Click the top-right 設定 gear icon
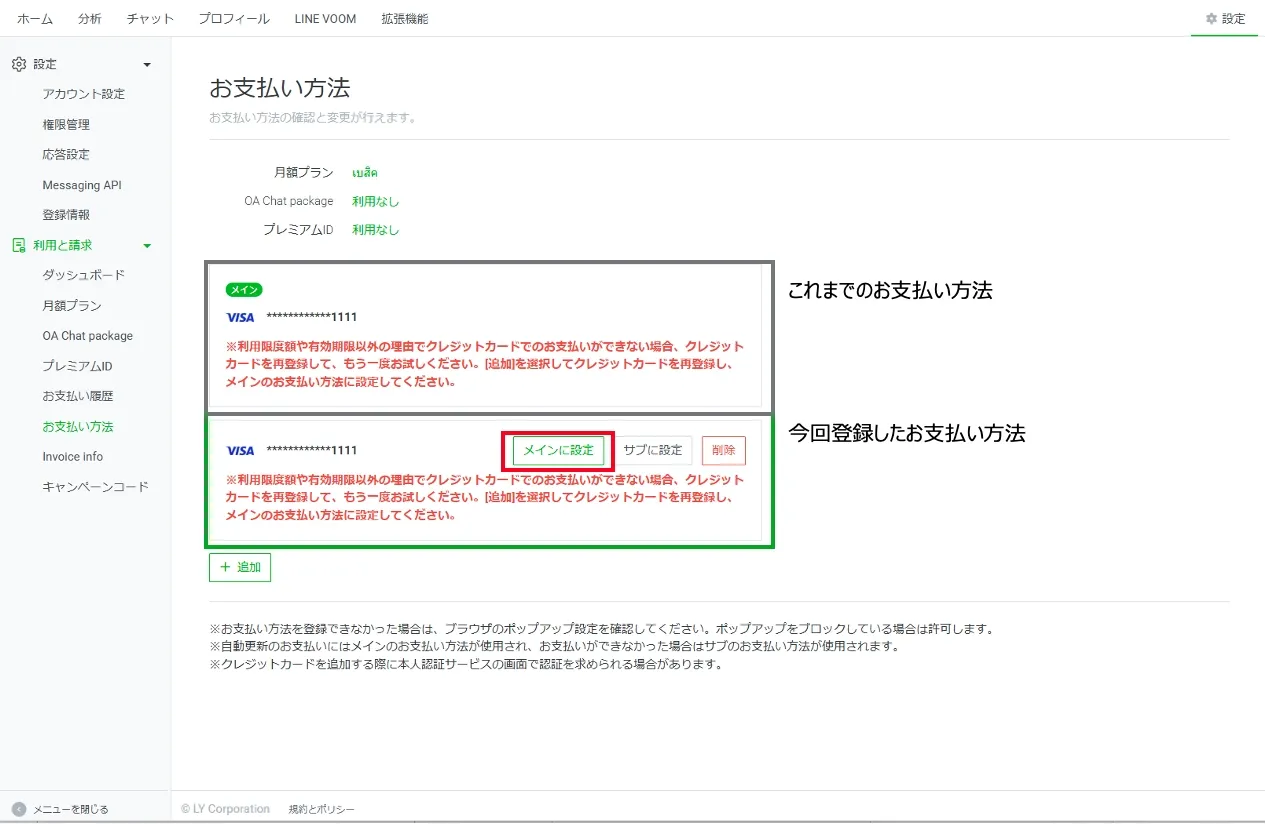Viewport: 1265px width, 824px height. tap(1211, 19)
